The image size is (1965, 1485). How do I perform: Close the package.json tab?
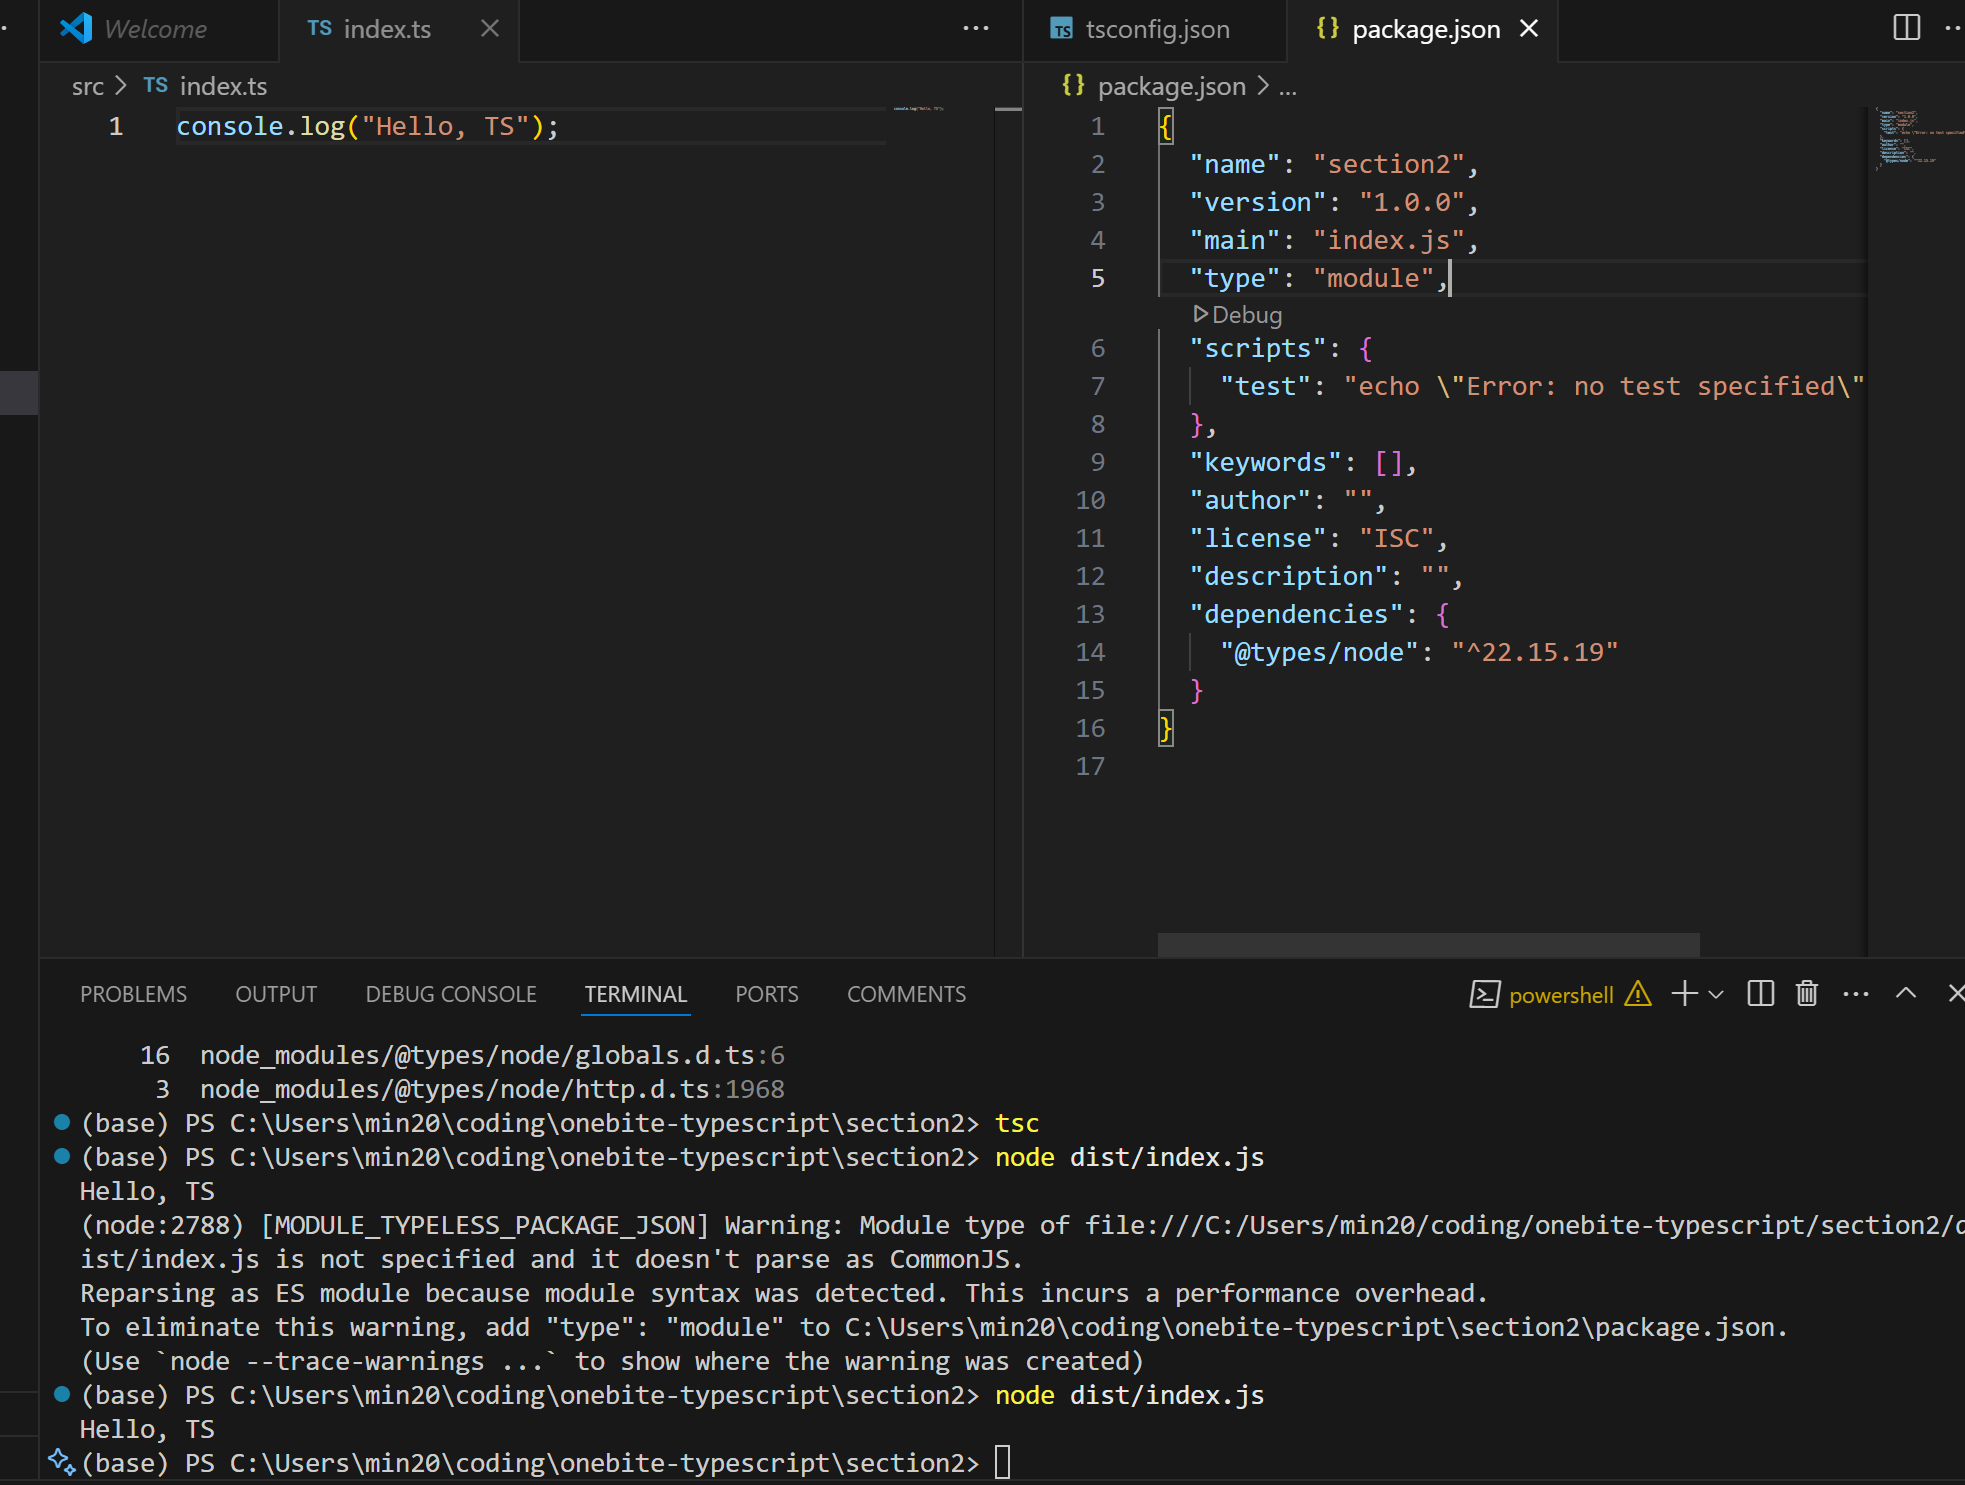(1529, 28)
